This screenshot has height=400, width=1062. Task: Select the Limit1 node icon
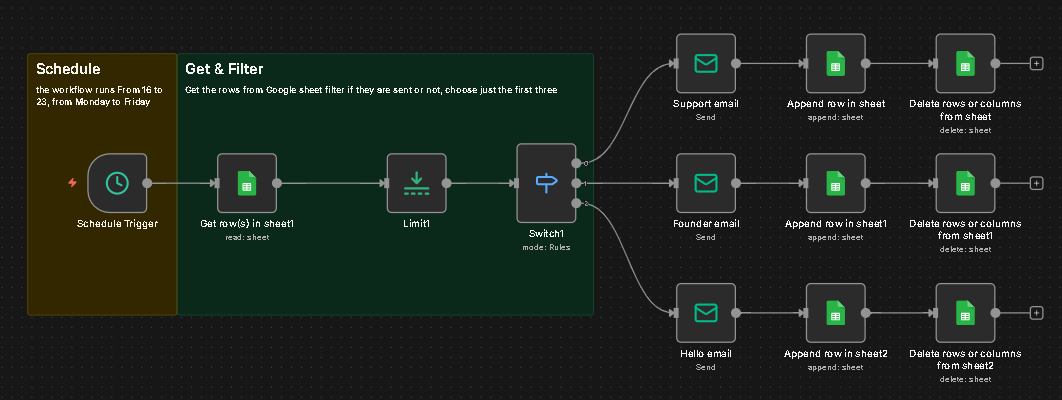coord(416,183)
